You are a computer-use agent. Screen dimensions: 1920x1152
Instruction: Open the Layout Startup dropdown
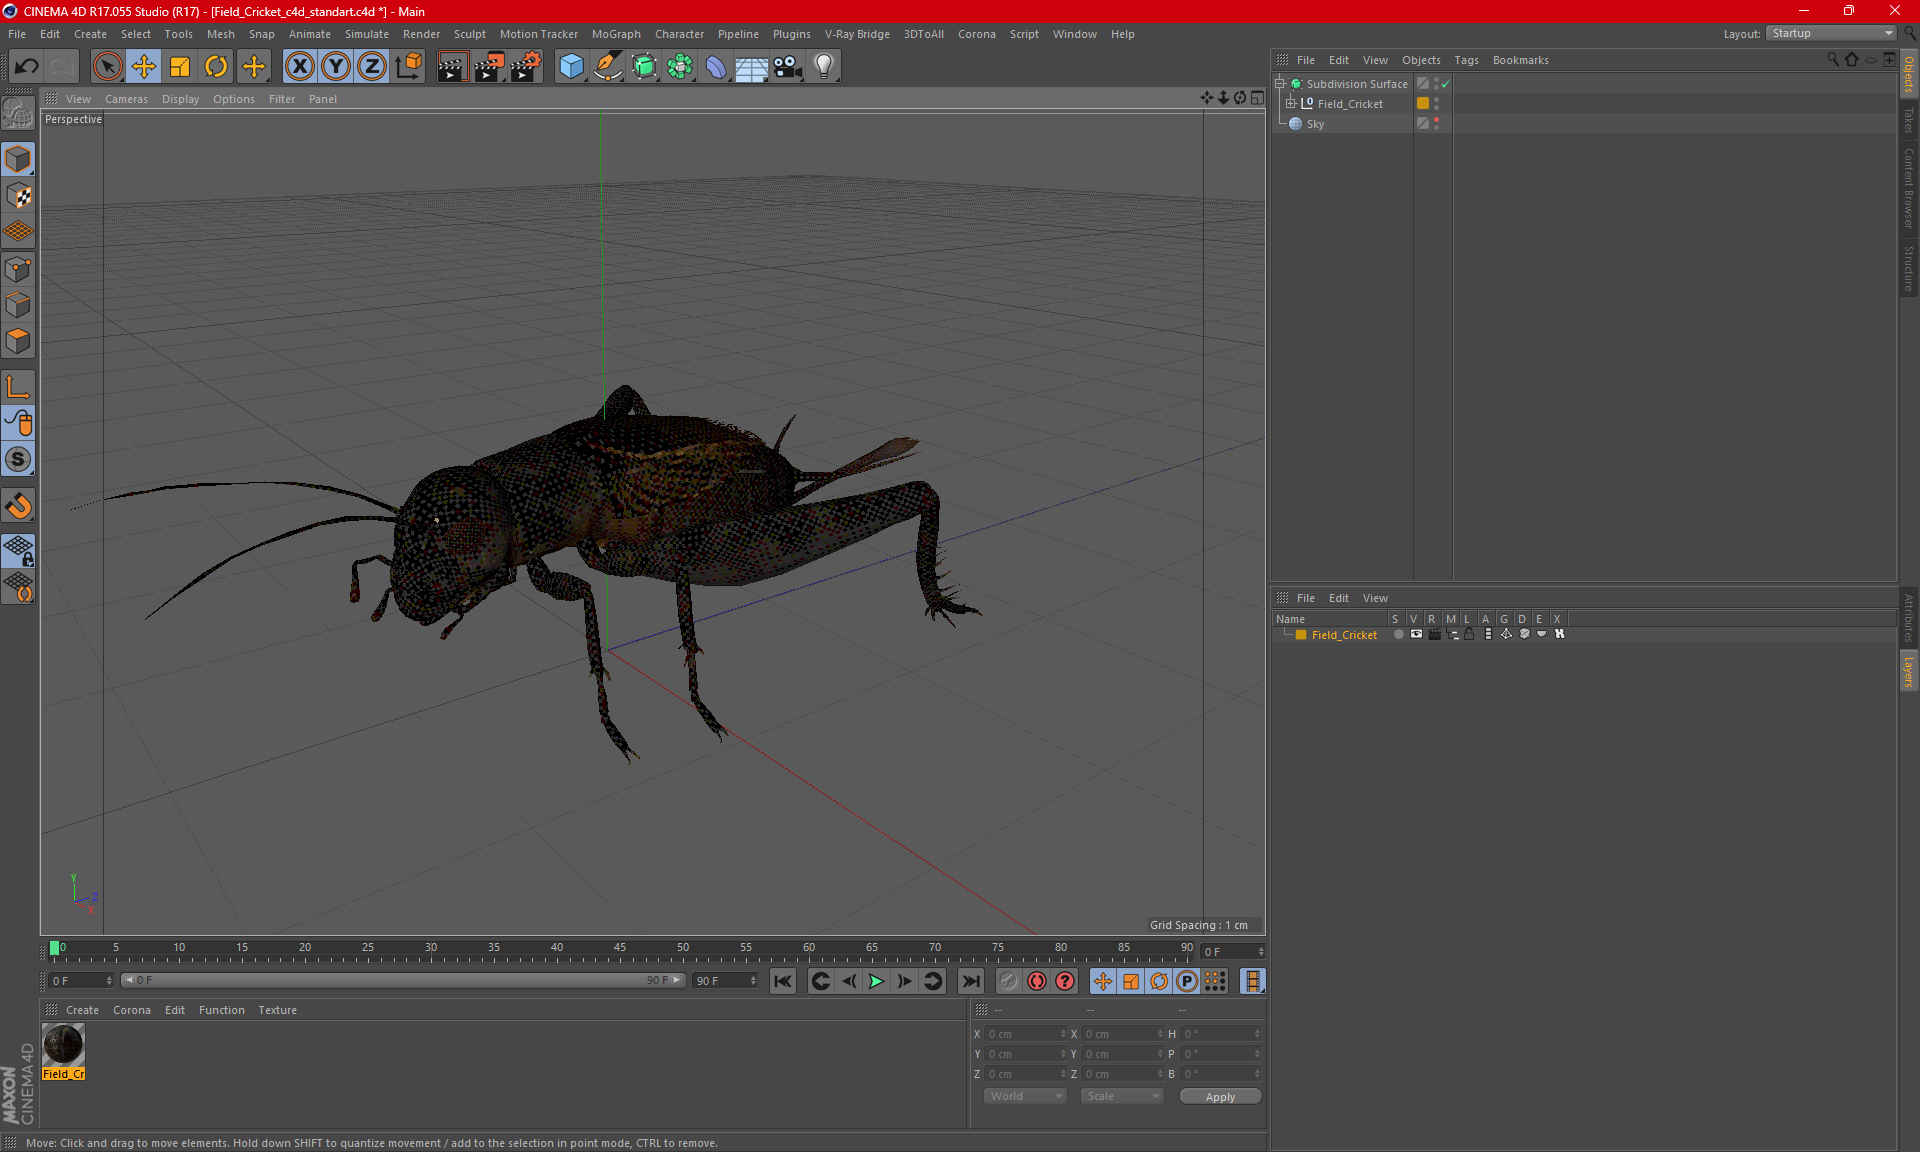point(1831,33)
